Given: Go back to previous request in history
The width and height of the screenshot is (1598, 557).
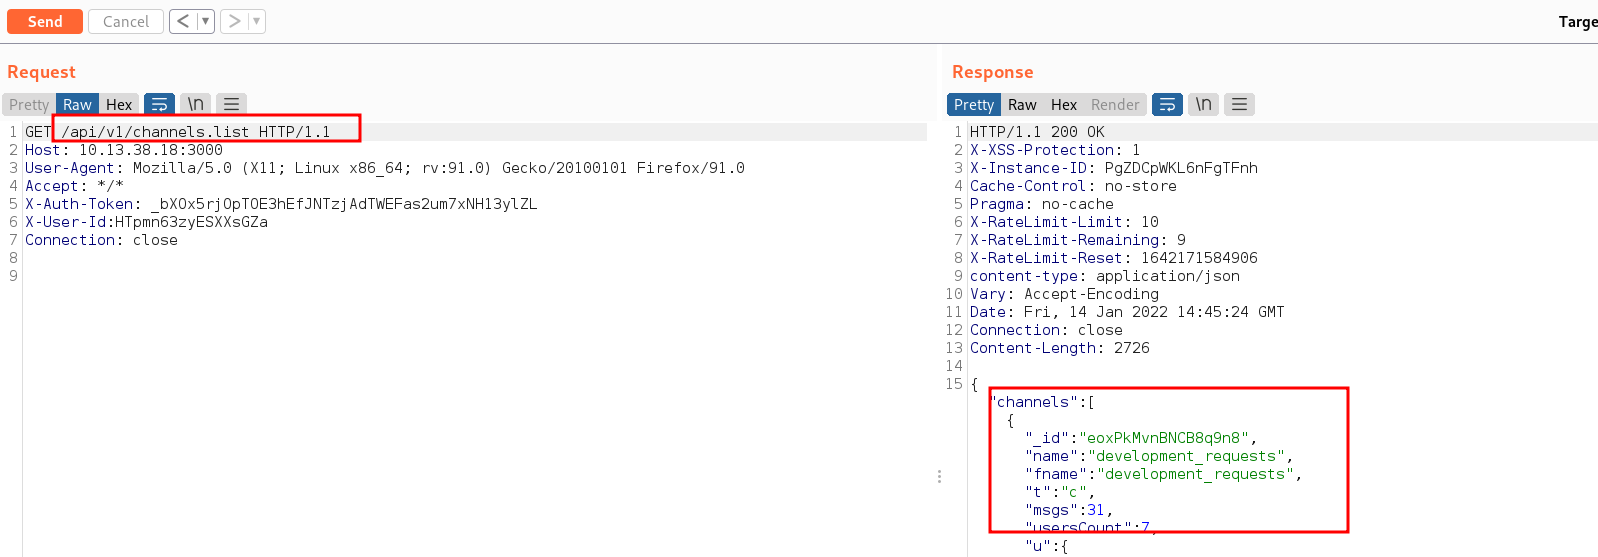Looking at the screenshot, I should coord(183,21).
